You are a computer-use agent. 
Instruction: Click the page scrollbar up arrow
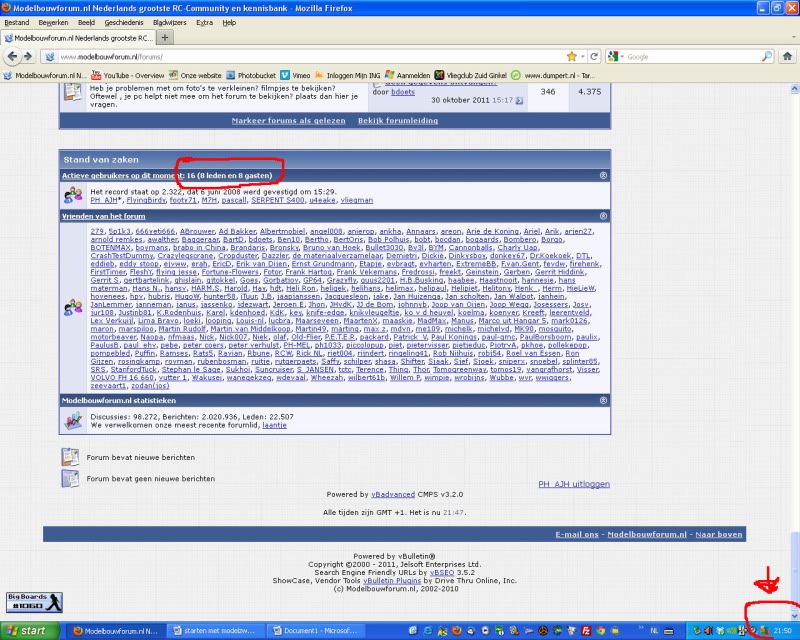click(x=794, y=89)
